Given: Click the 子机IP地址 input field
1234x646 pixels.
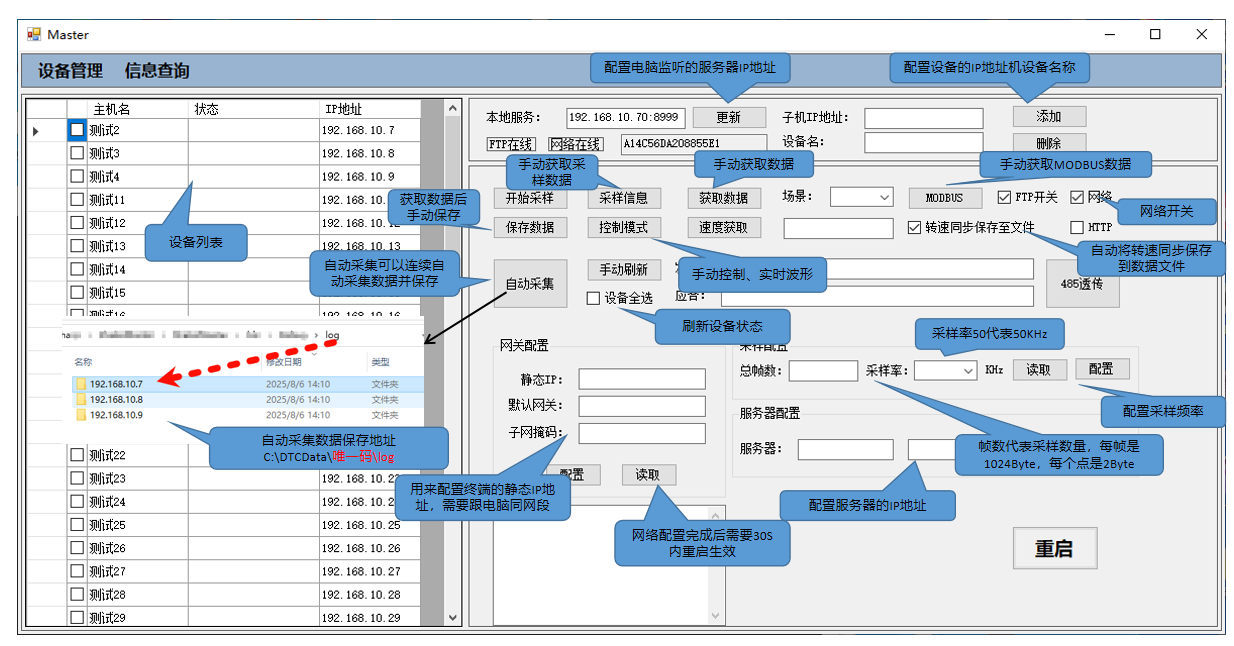Looking at the screenshot, I should coord(923,118).
